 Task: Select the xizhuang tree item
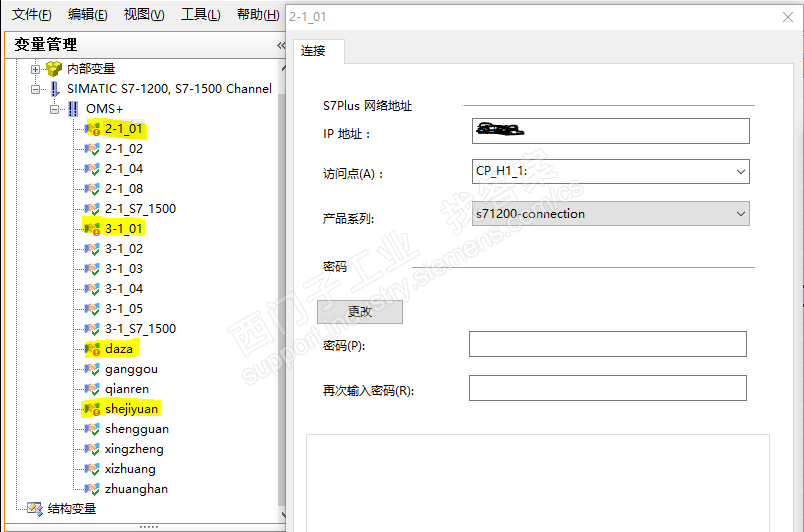(130, 469)
